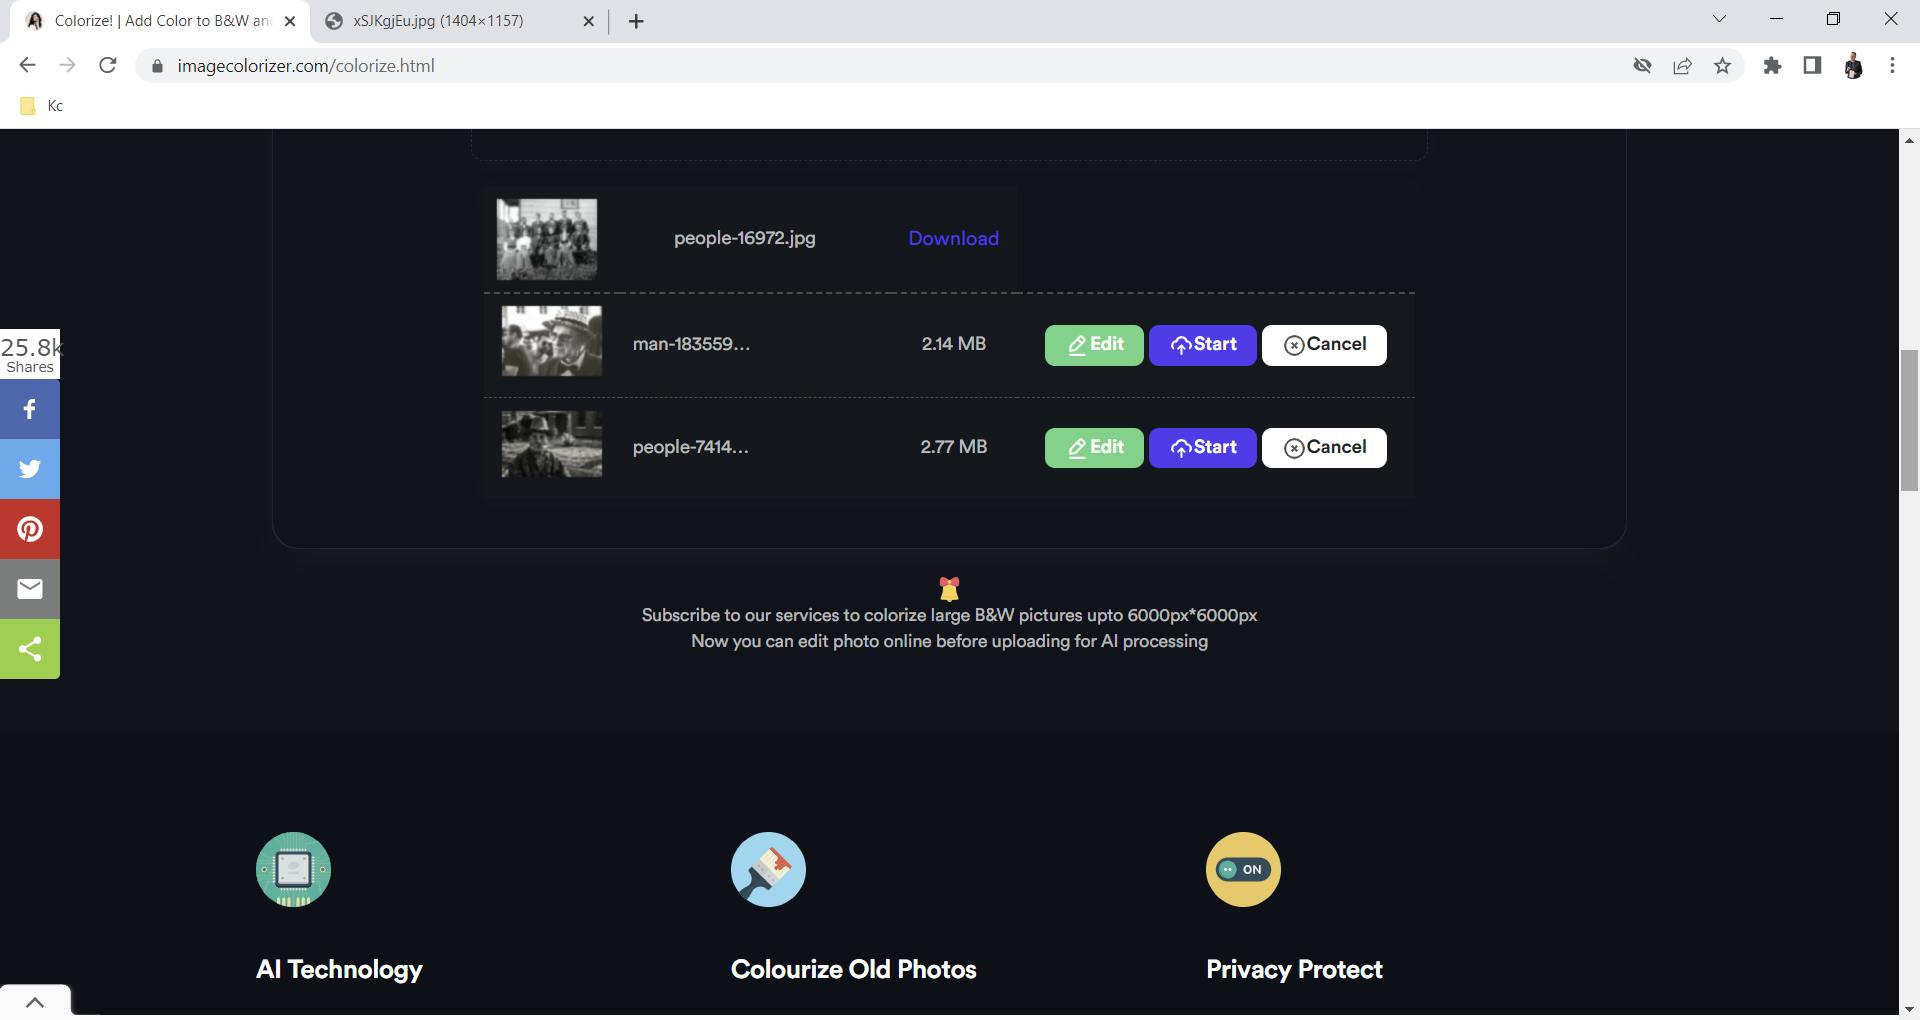This screenshot has width=1920, height=1020.
Task: Bookmark this page with star icon
Action: (x=1722, y=66)
